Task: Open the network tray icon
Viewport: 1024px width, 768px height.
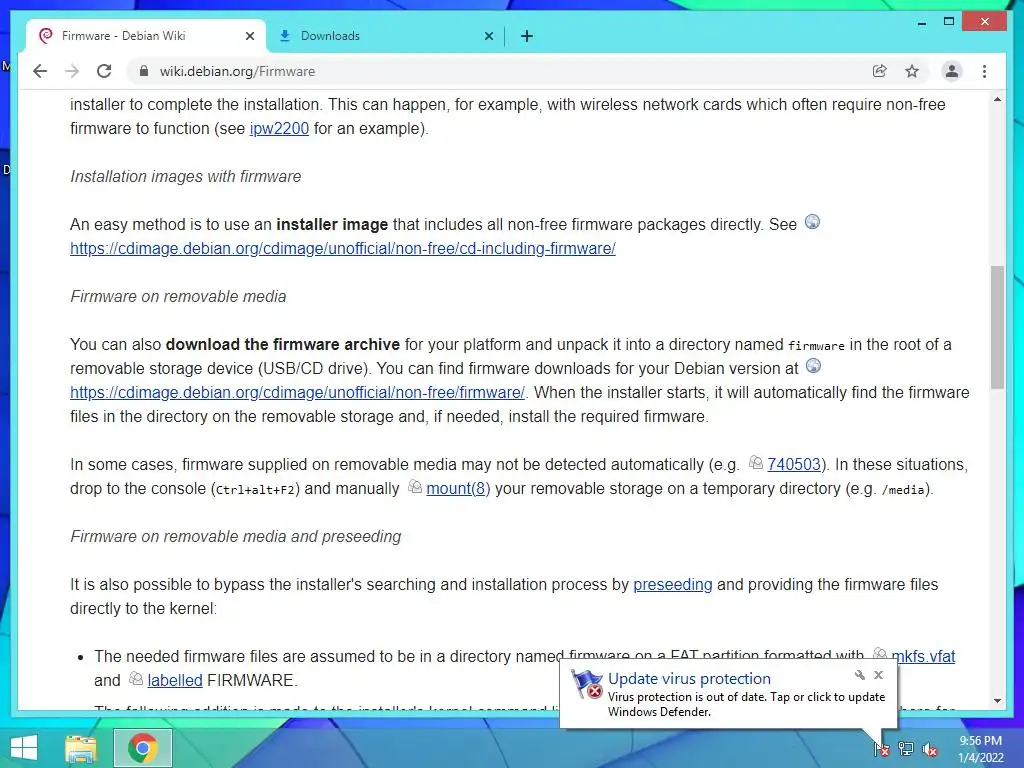Action: coord(905,749)
